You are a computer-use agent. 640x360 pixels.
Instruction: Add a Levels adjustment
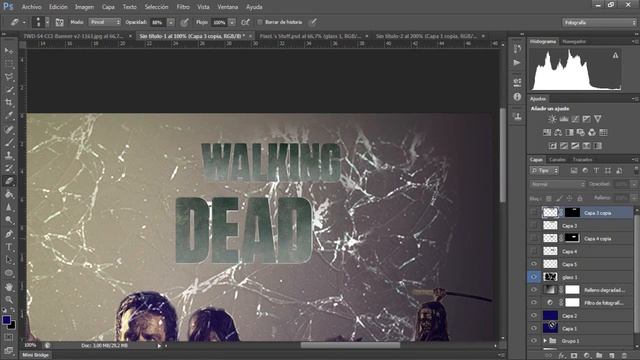pos(564,119)
